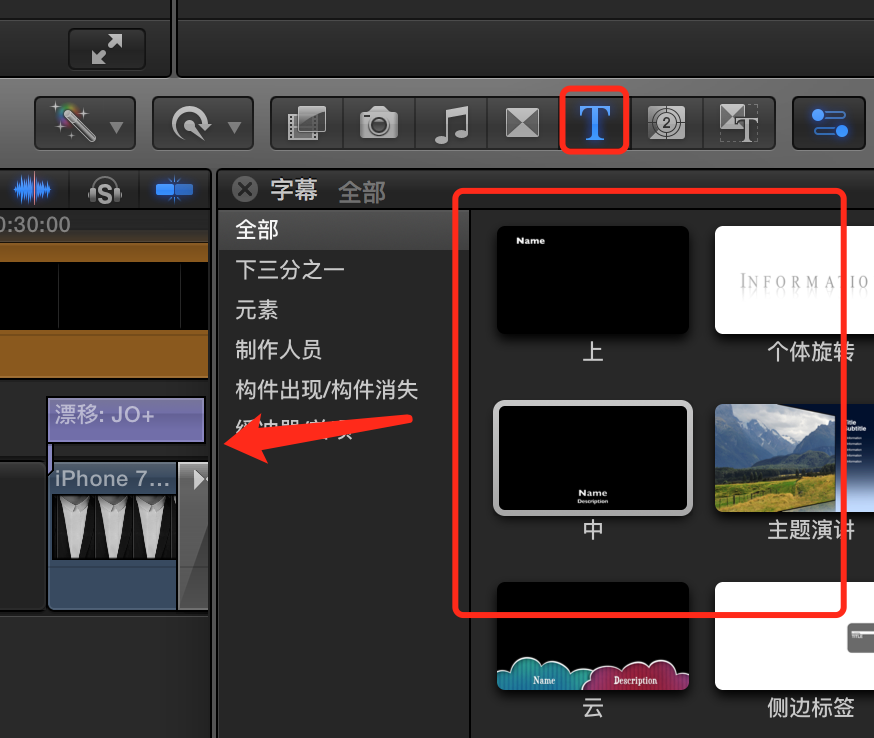Select the 侧边标签 title thumbnail
This screenshot has height=738, width=874.
[794, 636]
